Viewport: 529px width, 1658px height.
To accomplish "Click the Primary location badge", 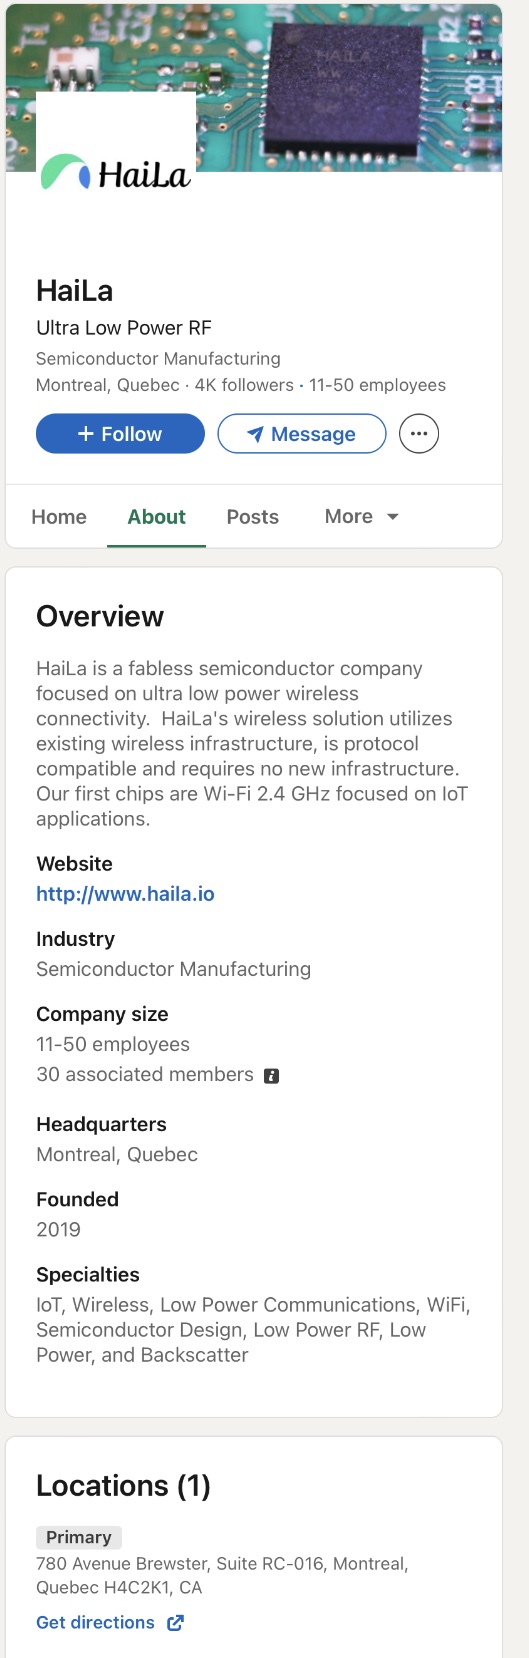I will click(x=79, y=1537).
